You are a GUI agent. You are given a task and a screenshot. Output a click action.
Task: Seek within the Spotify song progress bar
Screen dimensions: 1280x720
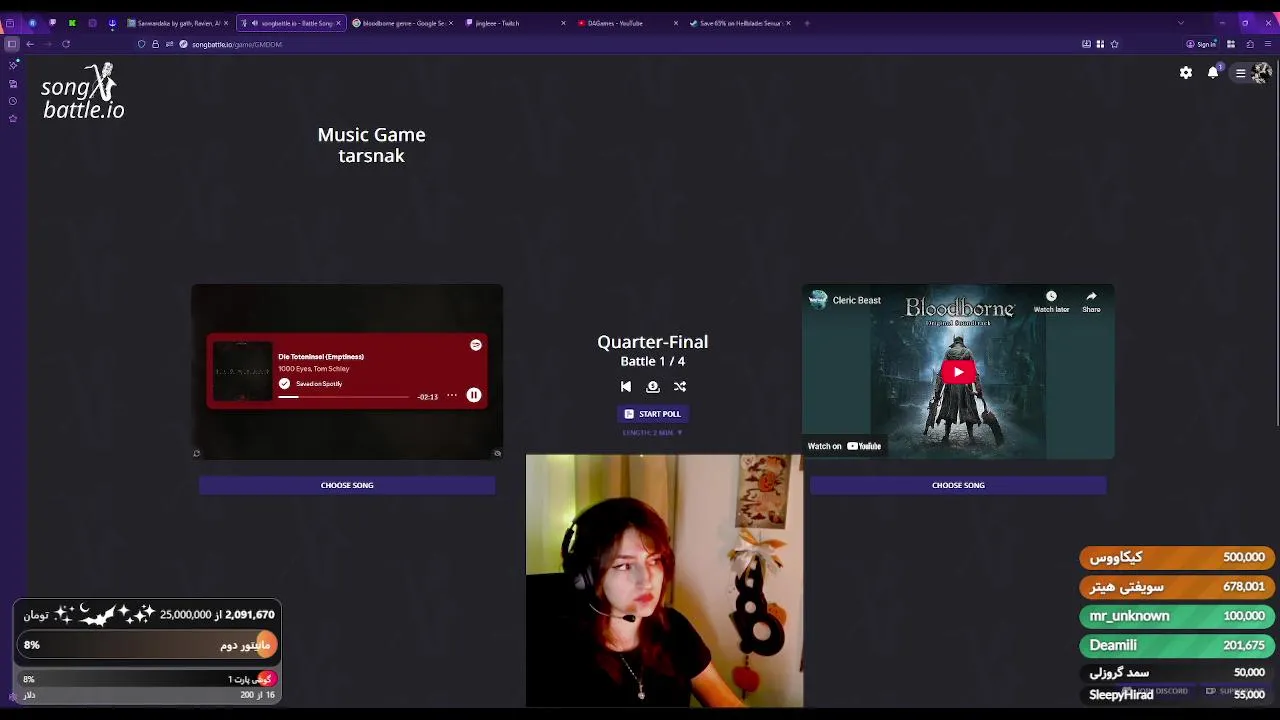point(343,397)
